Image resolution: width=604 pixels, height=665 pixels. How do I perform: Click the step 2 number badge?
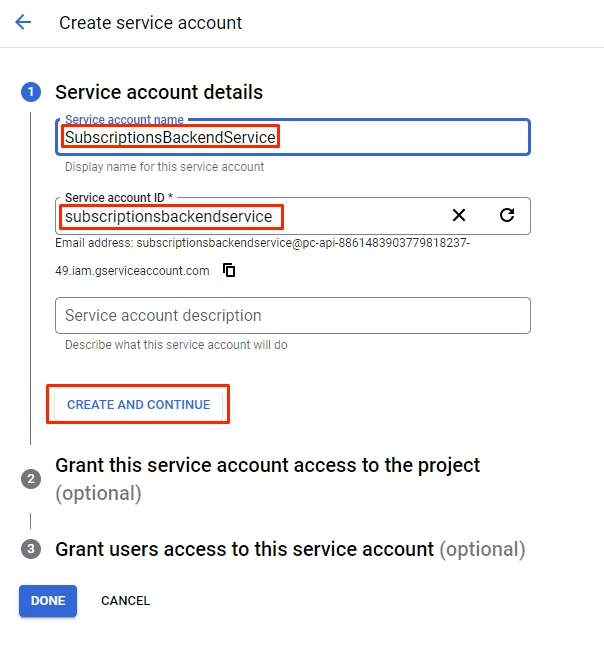click(31, 479)
